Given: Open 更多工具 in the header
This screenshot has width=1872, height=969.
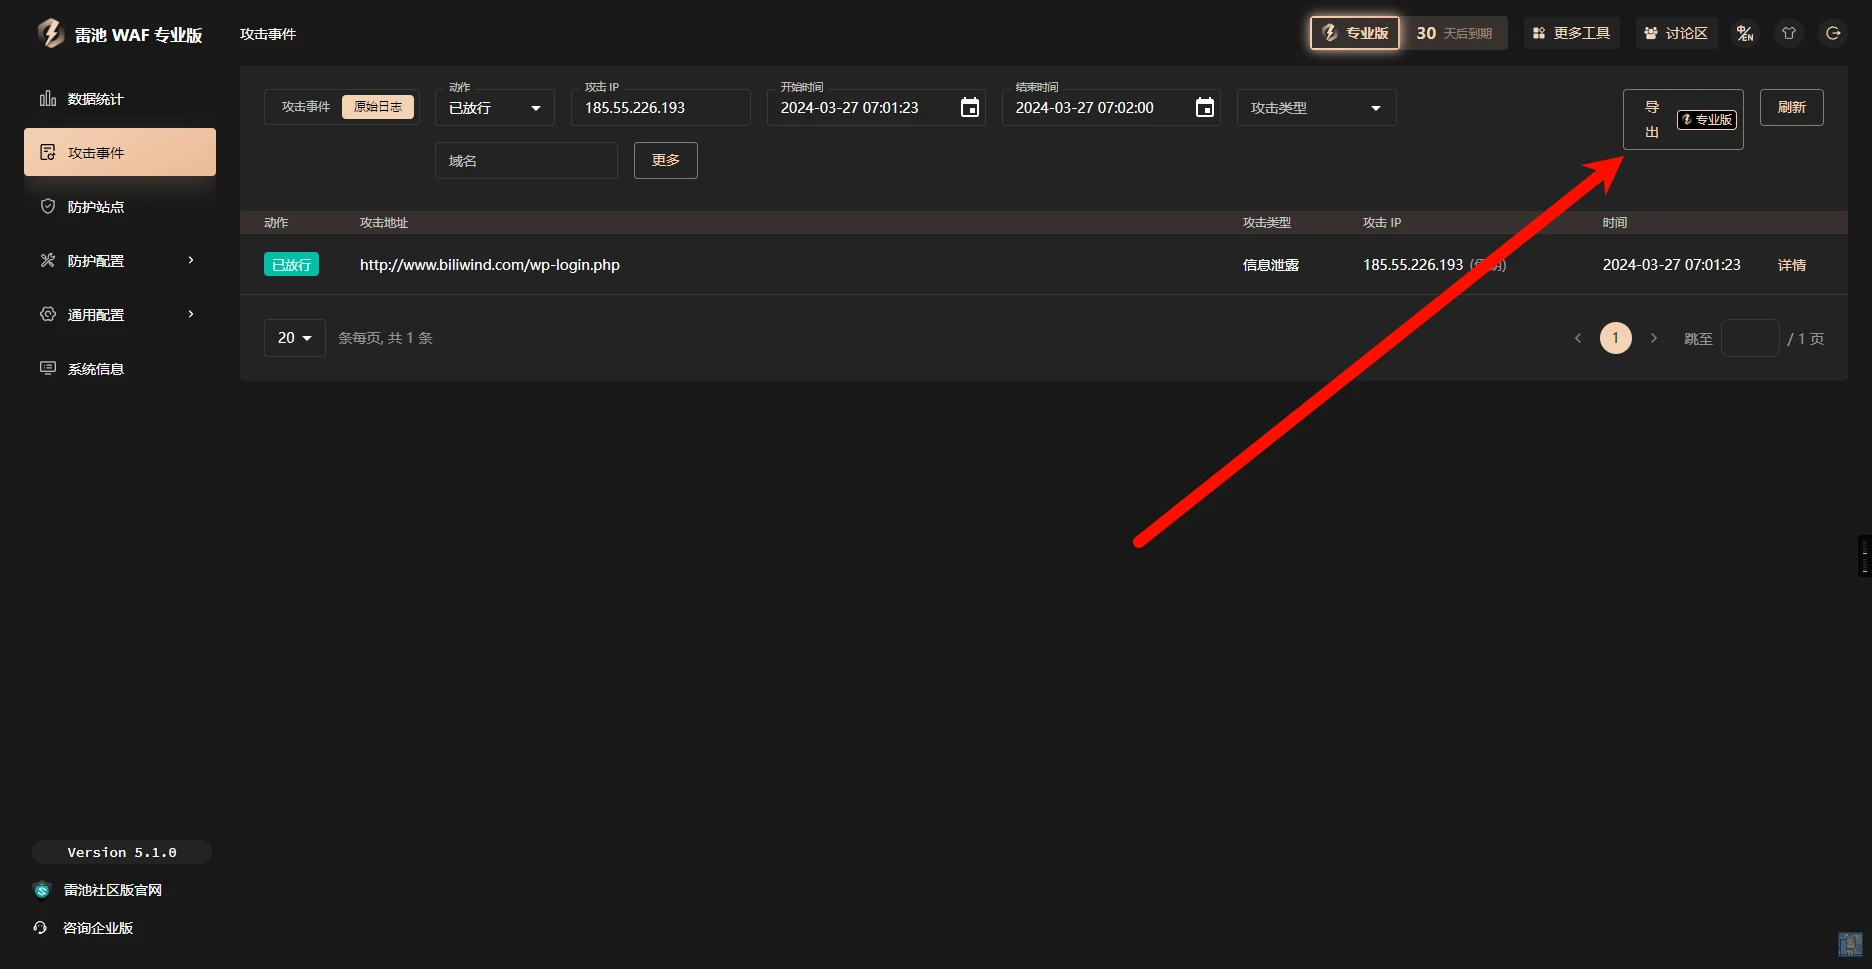Looking at the screenshot, I should pyautogui.click(x=1571, y=33).
